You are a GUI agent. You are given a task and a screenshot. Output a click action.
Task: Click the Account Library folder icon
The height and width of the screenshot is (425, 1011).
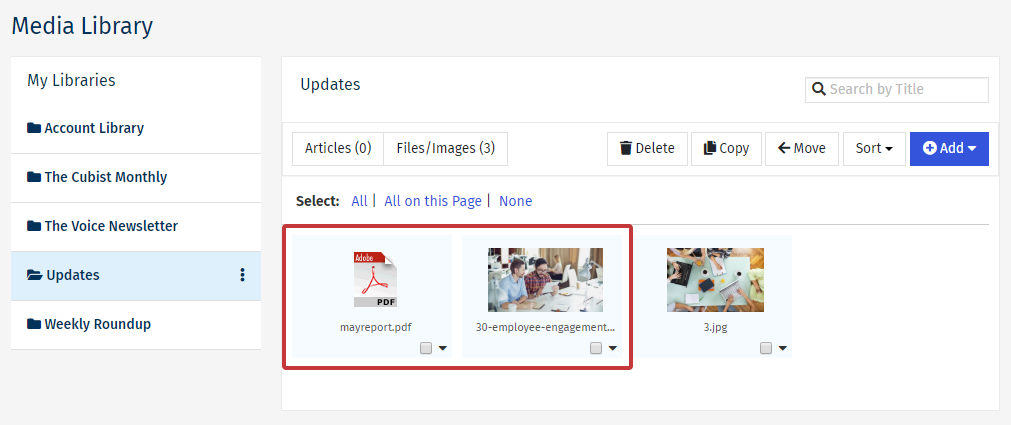[34, 128]
